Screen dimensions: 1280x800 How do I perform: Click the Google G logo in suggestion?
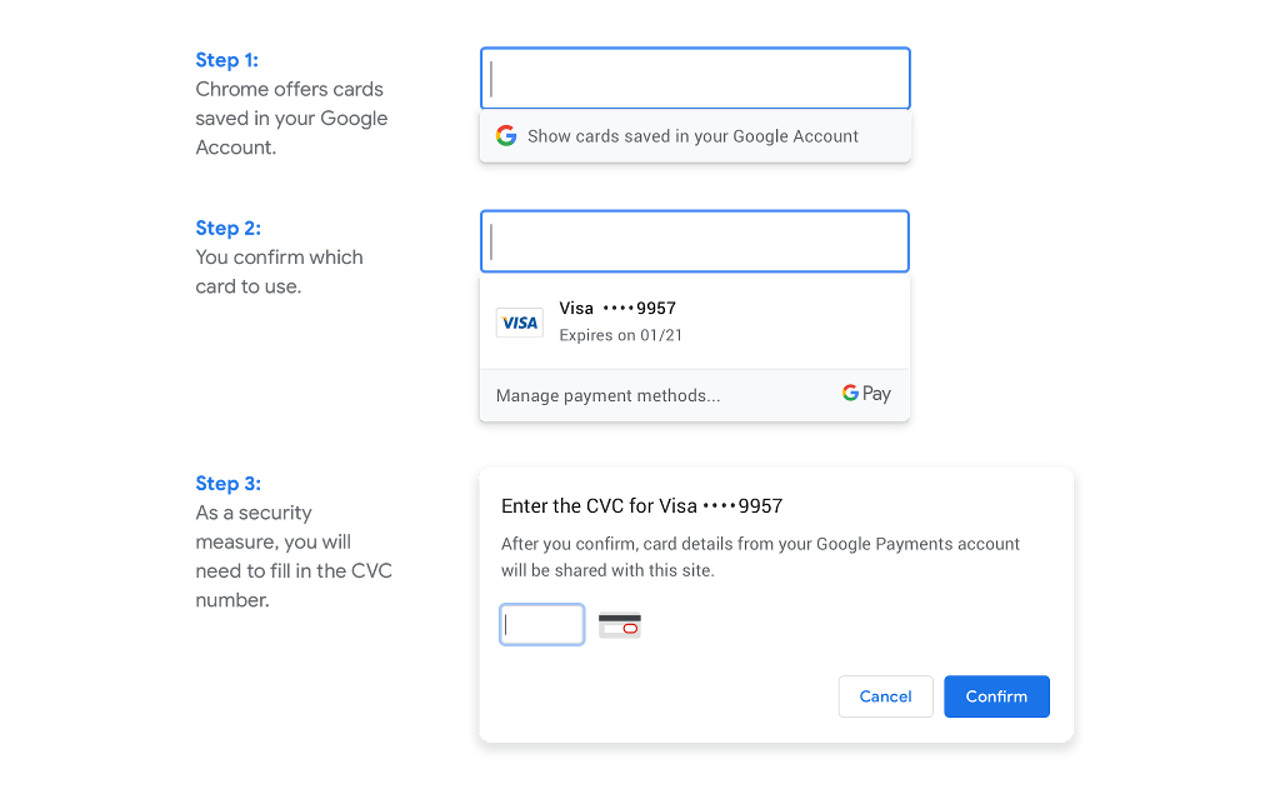point(506,136)
